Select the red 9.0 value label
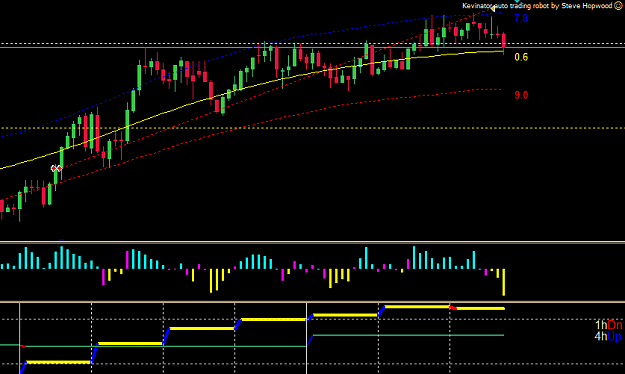The image size is (625, 374). pos(521,95)
